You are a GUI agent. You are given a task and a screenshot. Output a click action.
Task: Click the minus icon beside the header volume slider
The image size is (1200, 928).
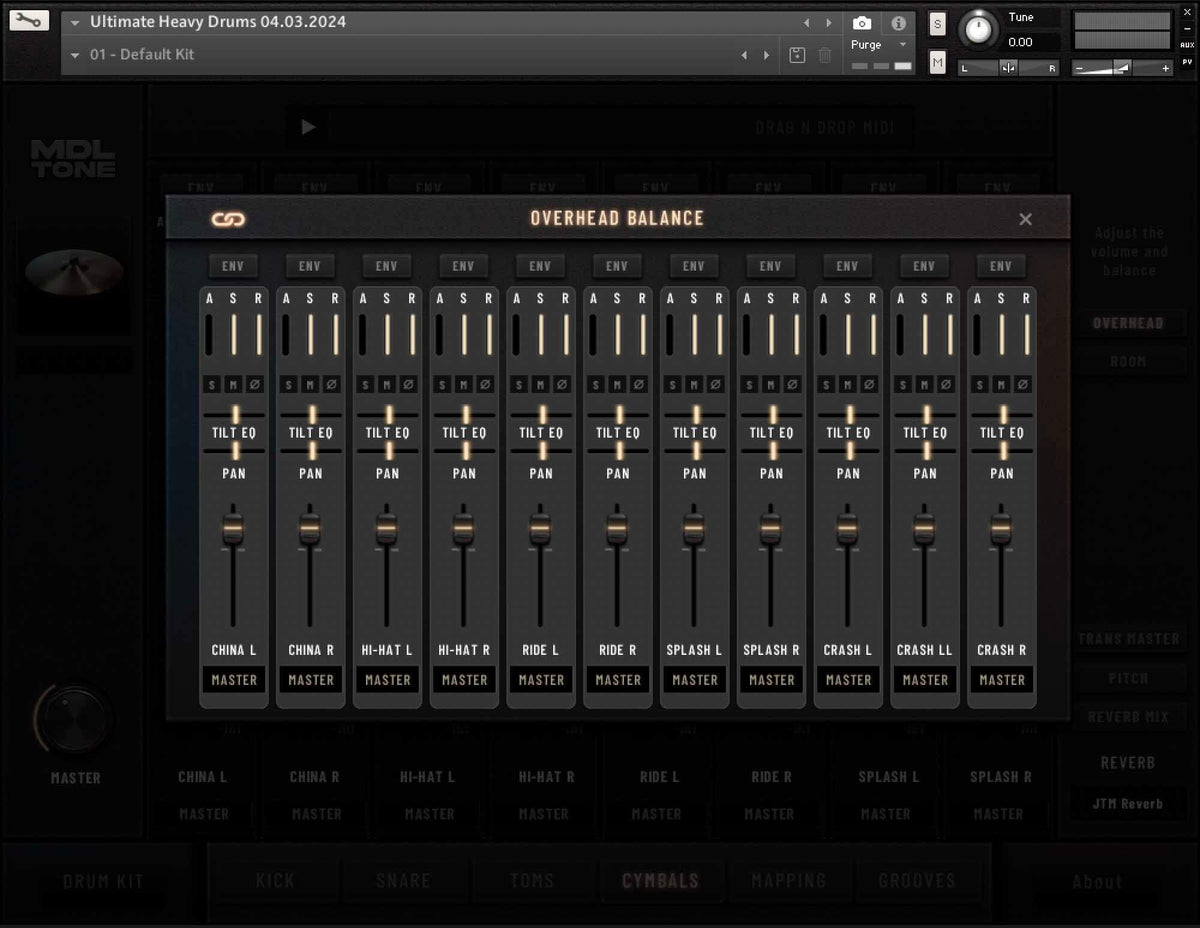[x=1080, y=69]
